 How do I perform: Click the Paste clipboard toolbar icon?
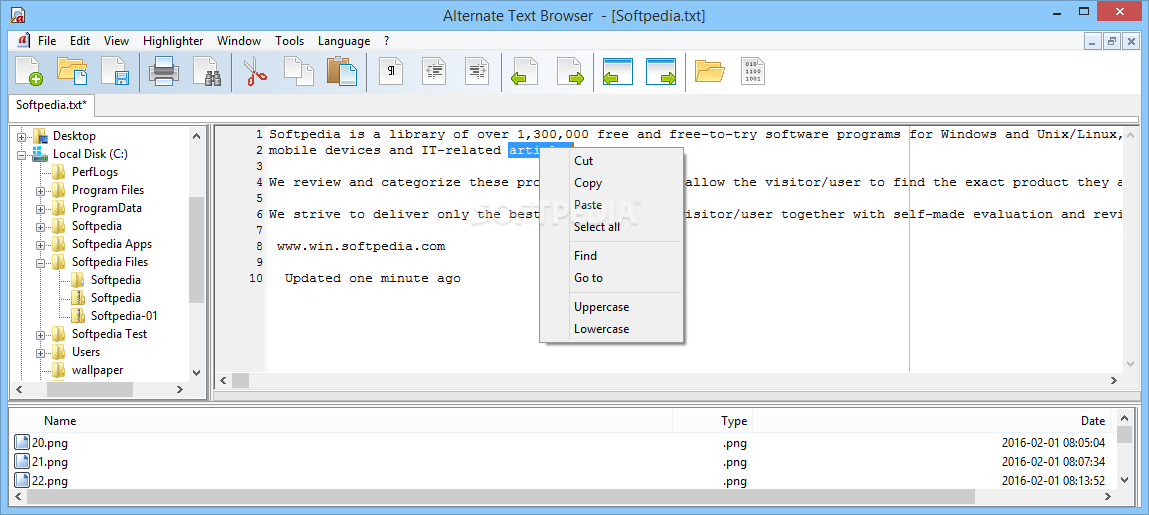(342, 72)
